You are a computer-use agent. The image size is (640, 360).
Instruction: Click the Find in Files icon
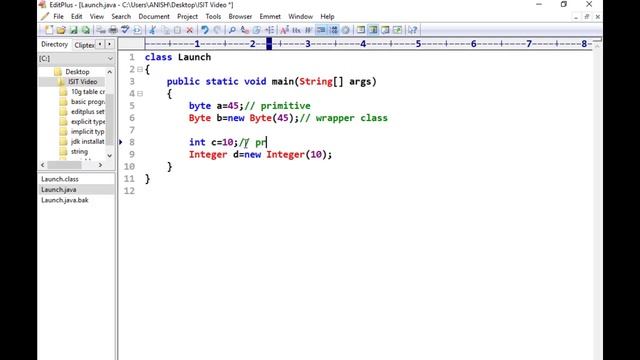tap(257, 30)
